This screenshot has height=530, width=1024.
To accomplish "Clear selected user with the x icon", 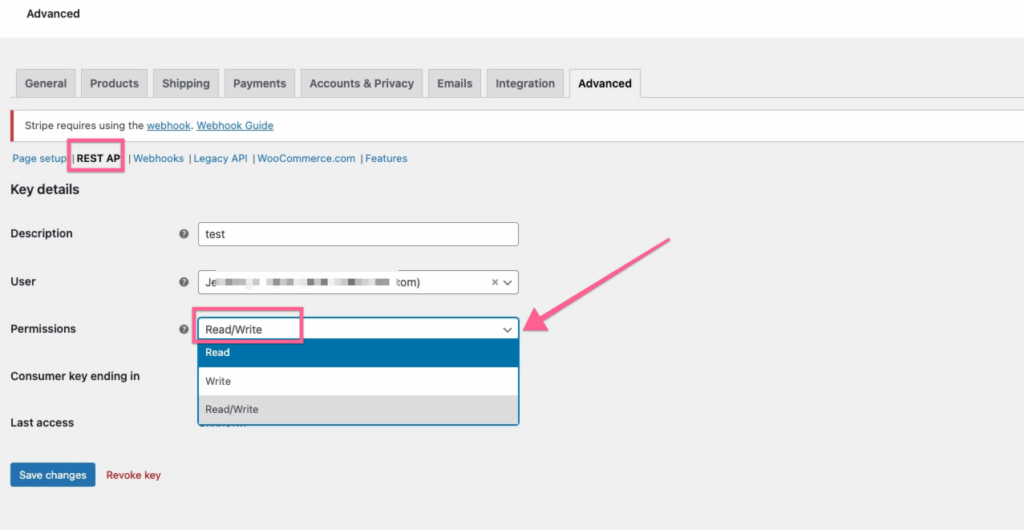I will click(494, 282).
